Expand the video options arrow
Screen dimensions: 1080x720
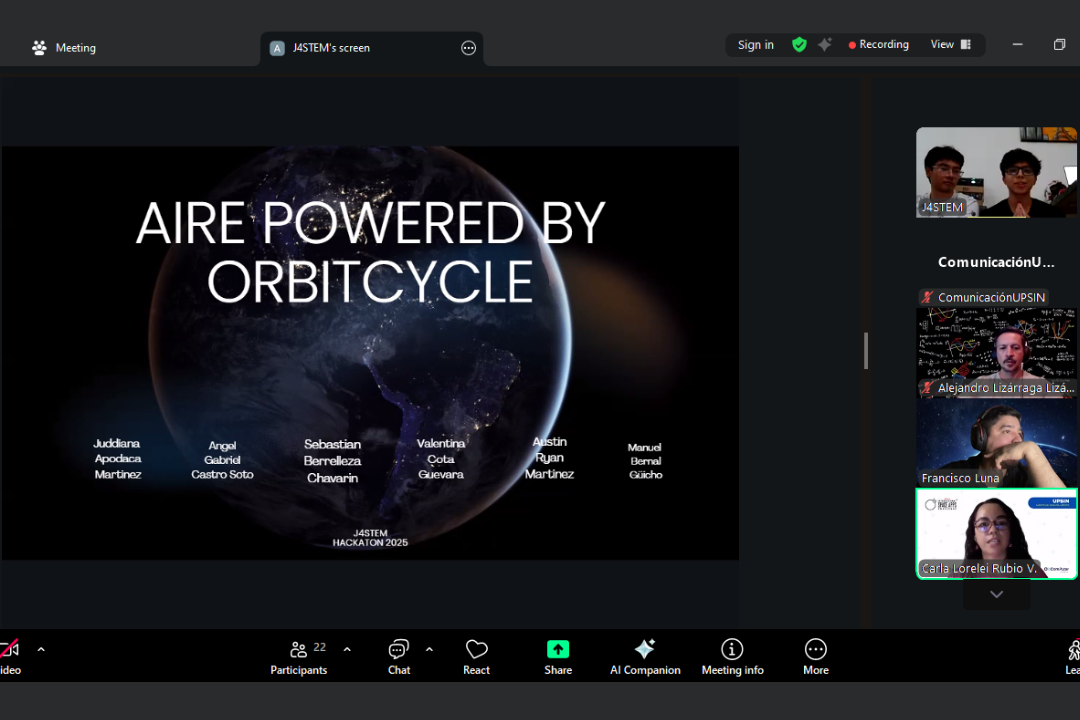point(41,649)
